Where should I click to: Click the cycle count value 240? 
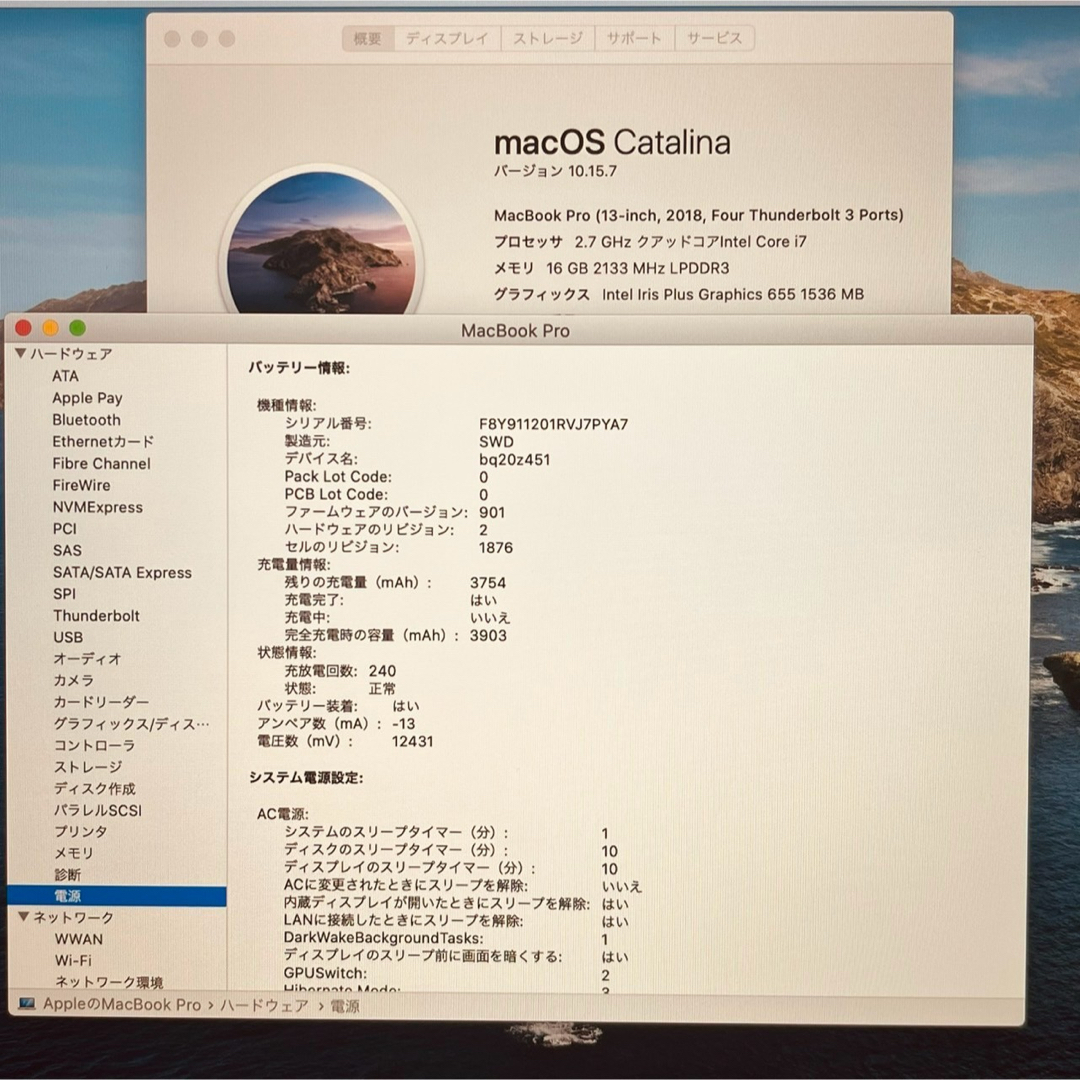point(382,671)
